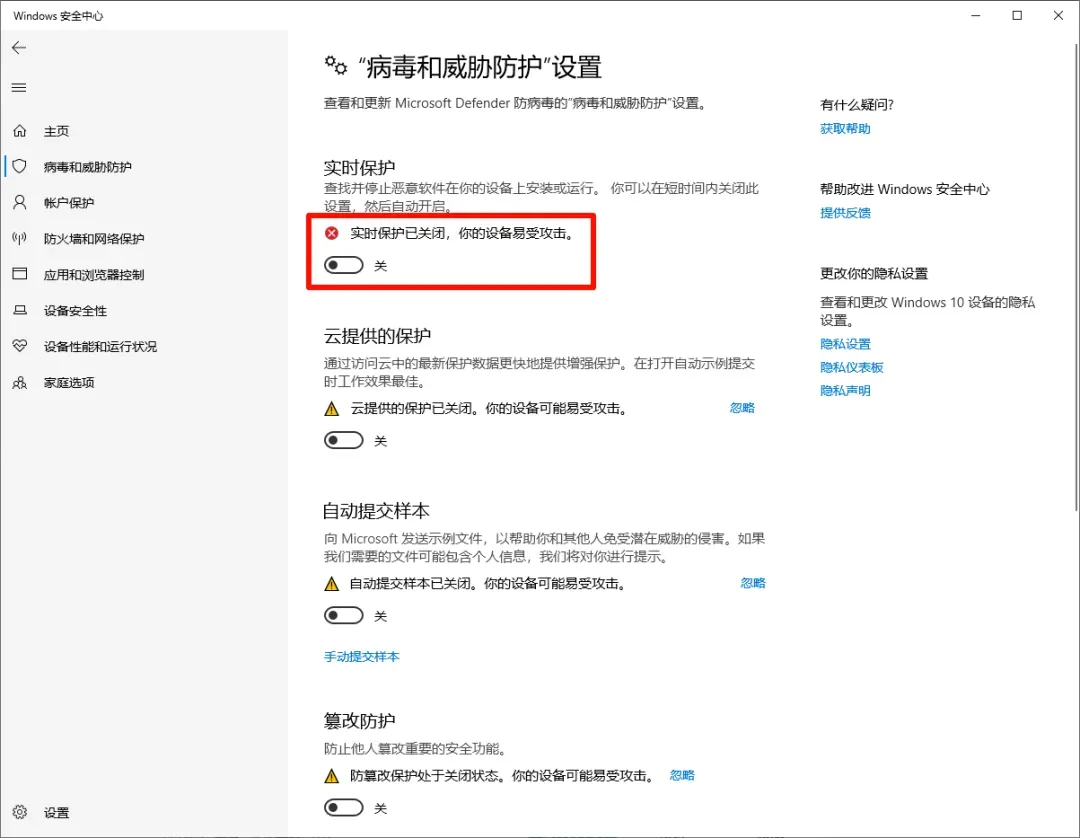1080x838 pixels.
Task: Close the Windows 安全中心 window
Action: coord(1059,15)
